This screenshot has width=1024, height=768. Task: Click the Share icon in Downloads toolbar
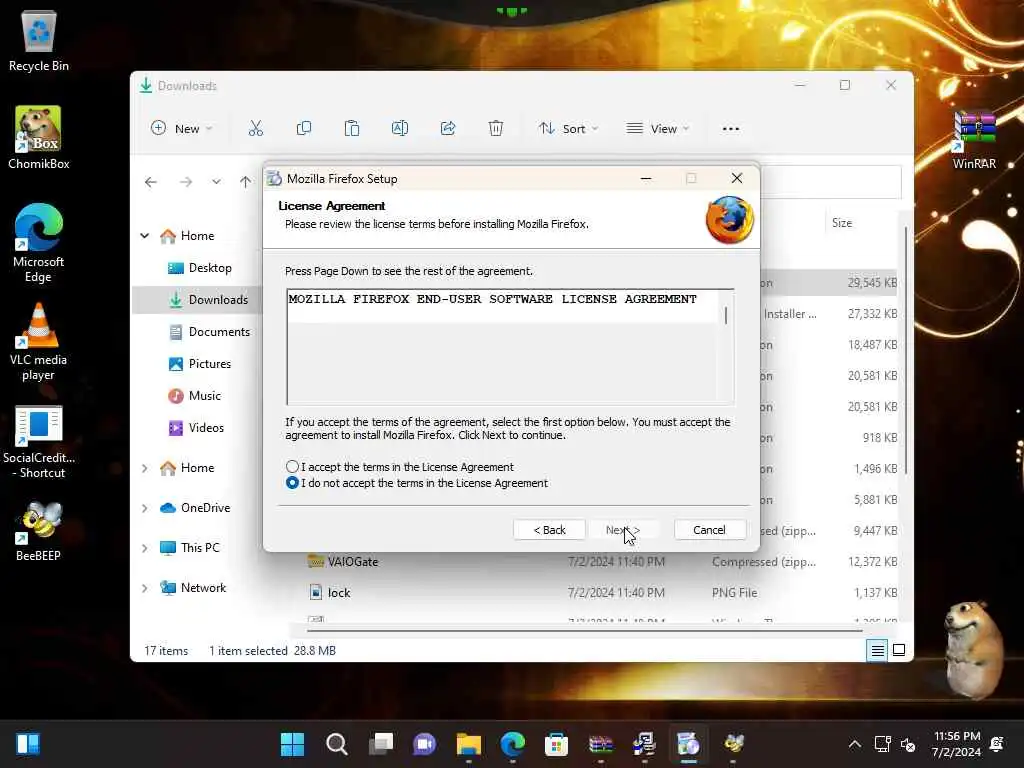[448, 129]
